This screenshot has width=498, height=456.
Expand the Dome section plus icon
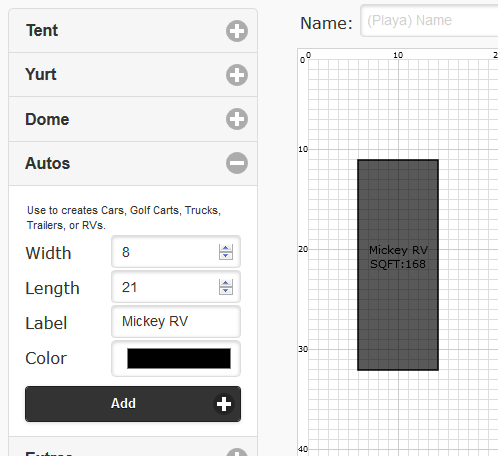point(237,119)
